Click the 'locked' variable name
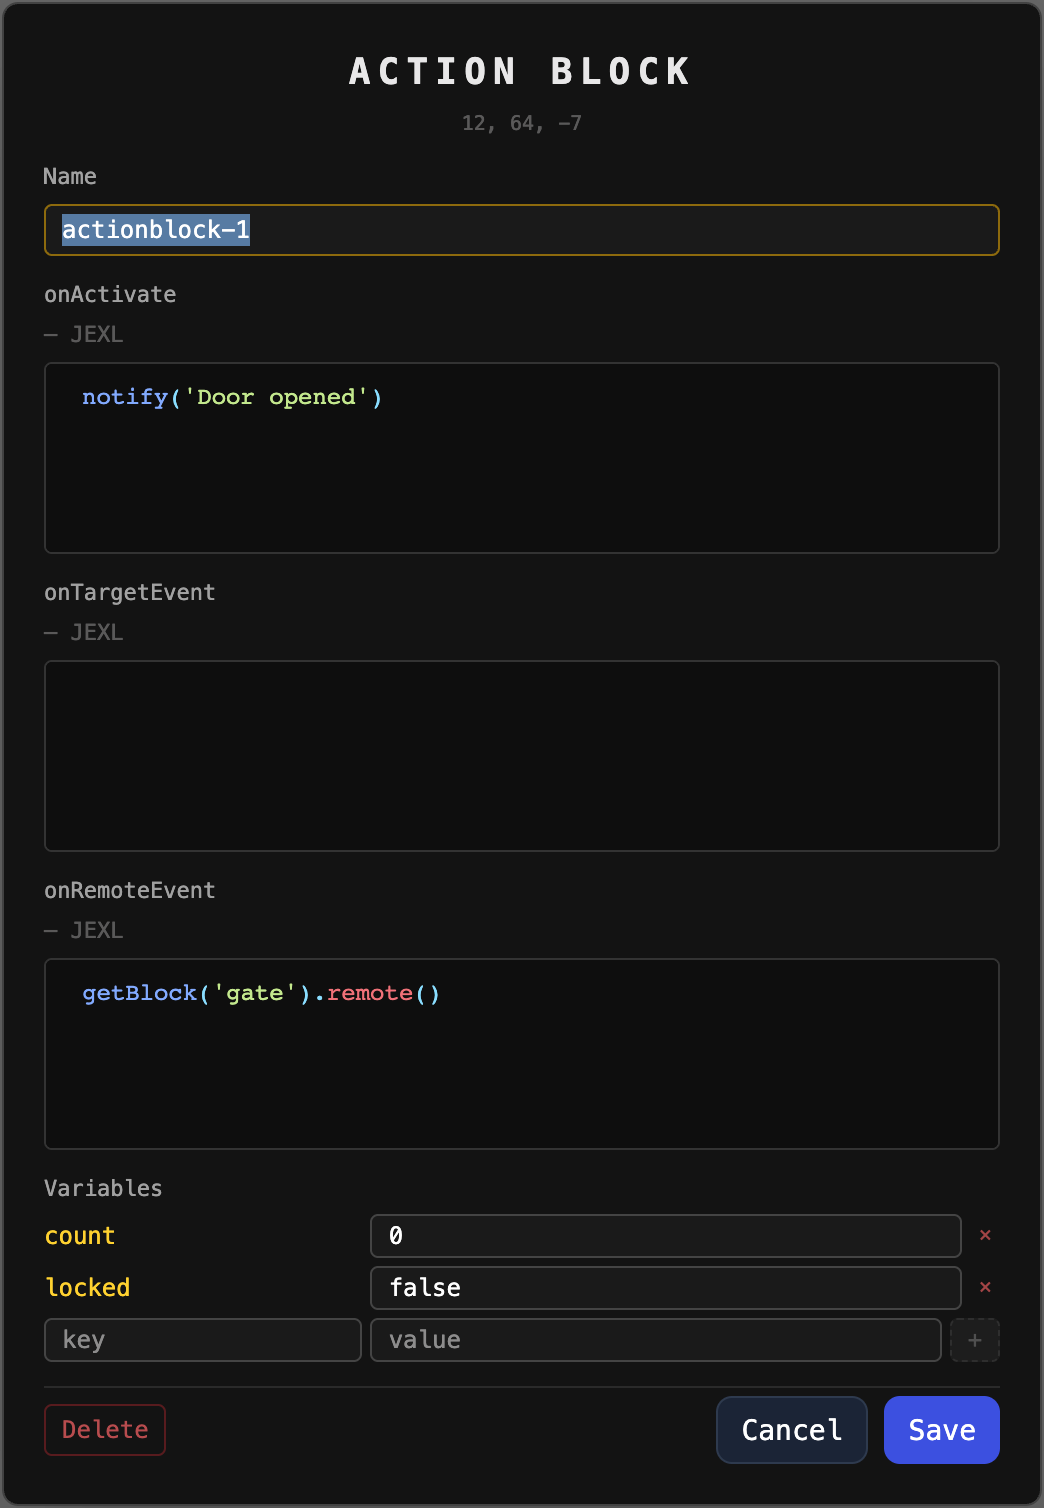The width and height of the screenshot is (1044, 1508). (88, 1288)
